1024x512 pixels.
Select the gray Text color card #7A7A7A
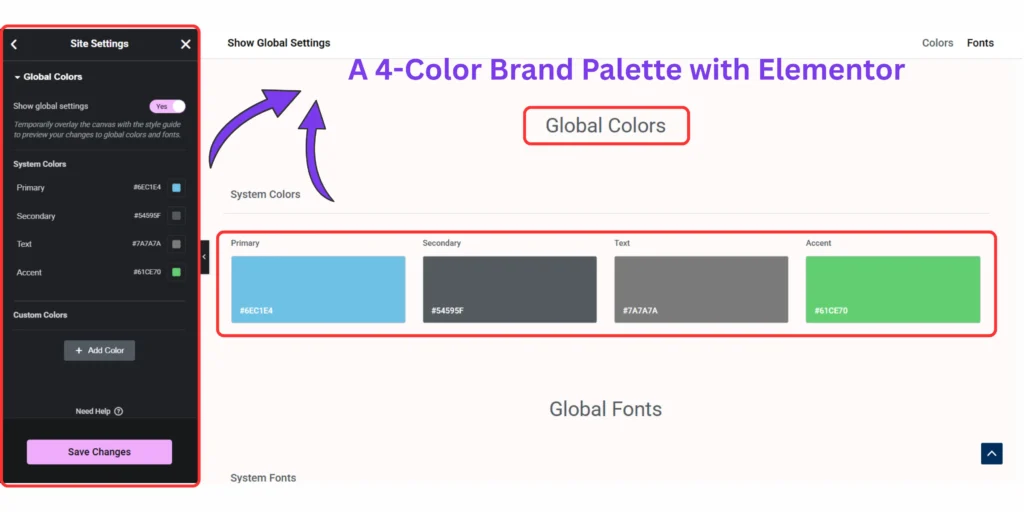coord(701,289)
